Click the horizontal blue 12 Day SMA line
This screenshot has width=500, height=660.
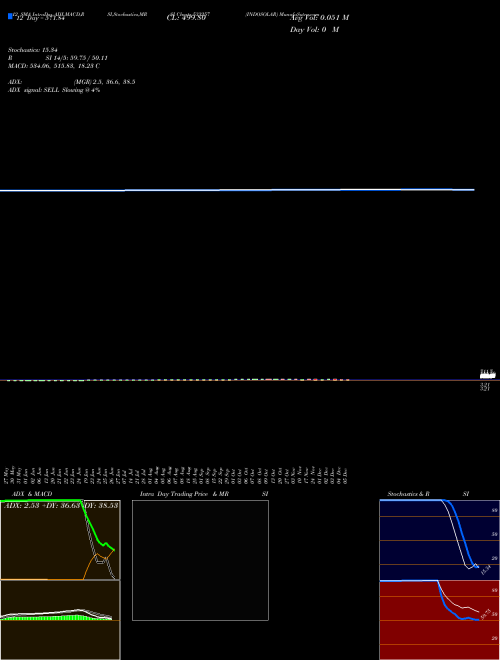[237, 190]
